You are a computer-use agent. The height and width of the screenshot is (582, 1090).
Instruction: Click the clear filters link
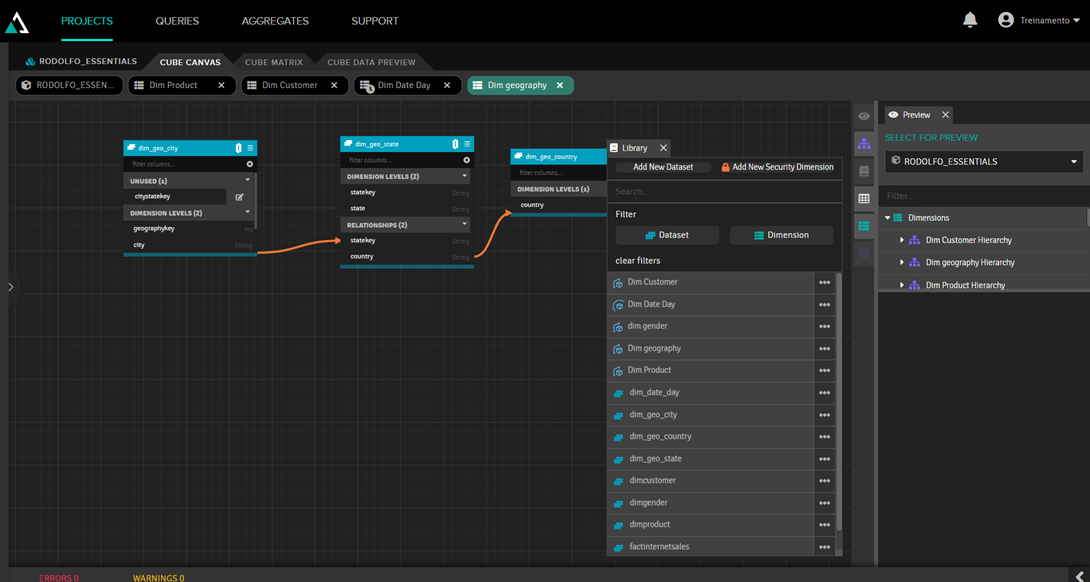tap(637, 261)
